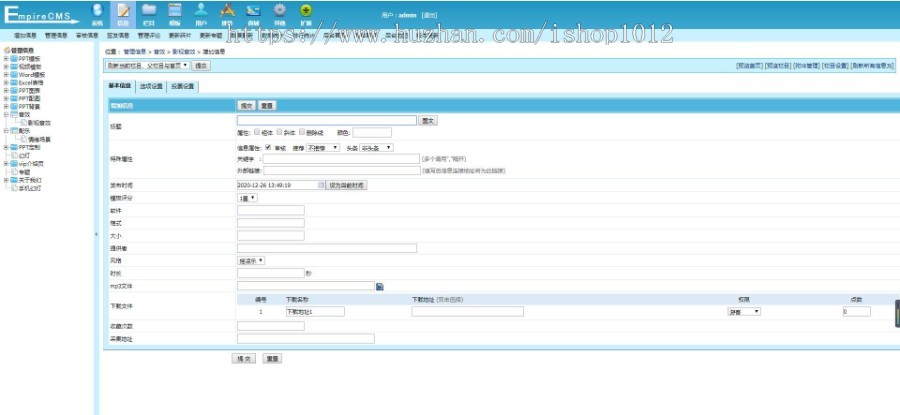
Task: Open 增加信息 in the submenu bar
Action: coord(25,36)
